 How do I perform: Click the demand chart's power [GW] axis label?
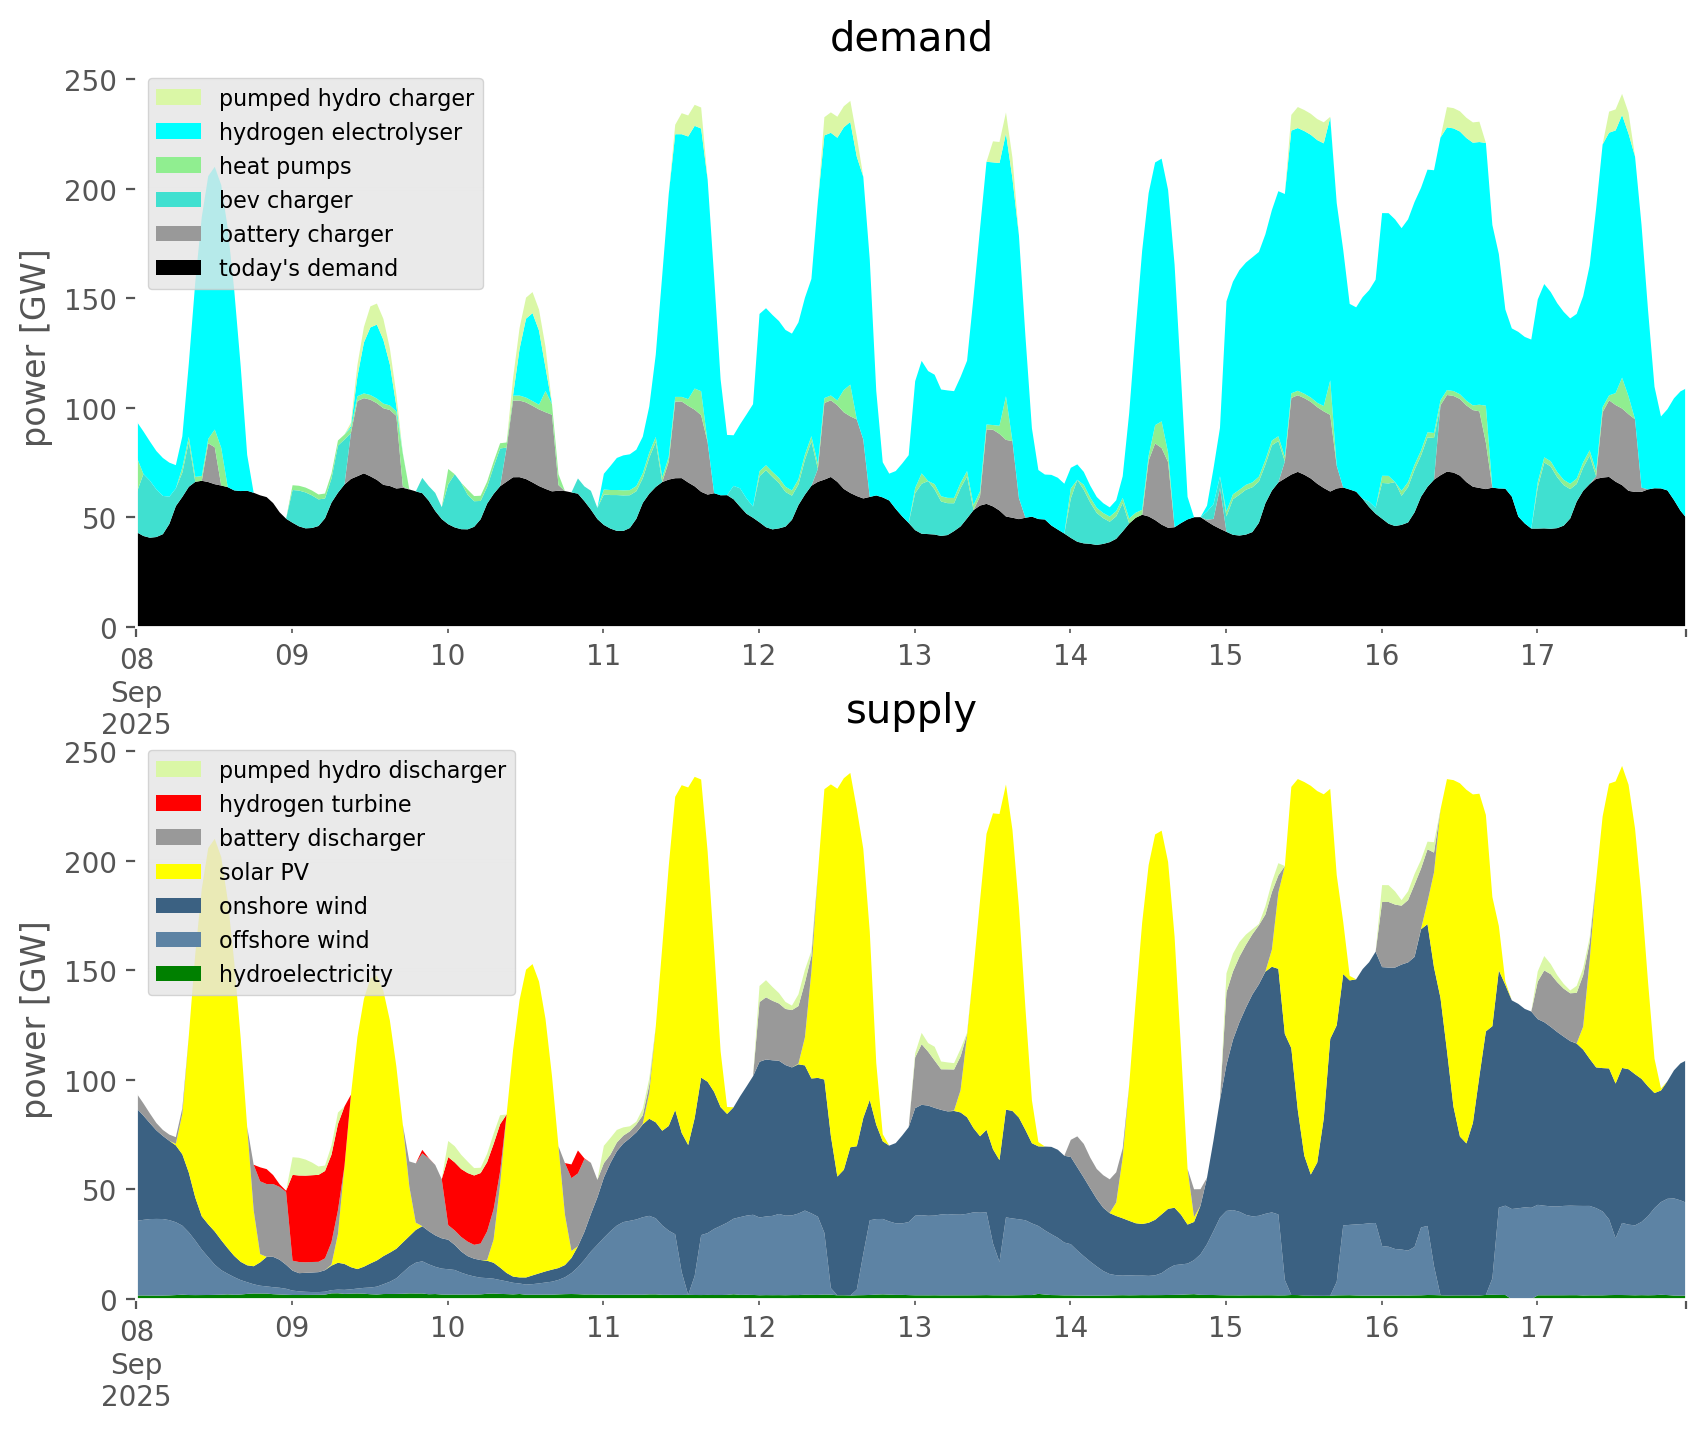click(x=35, y=349)
